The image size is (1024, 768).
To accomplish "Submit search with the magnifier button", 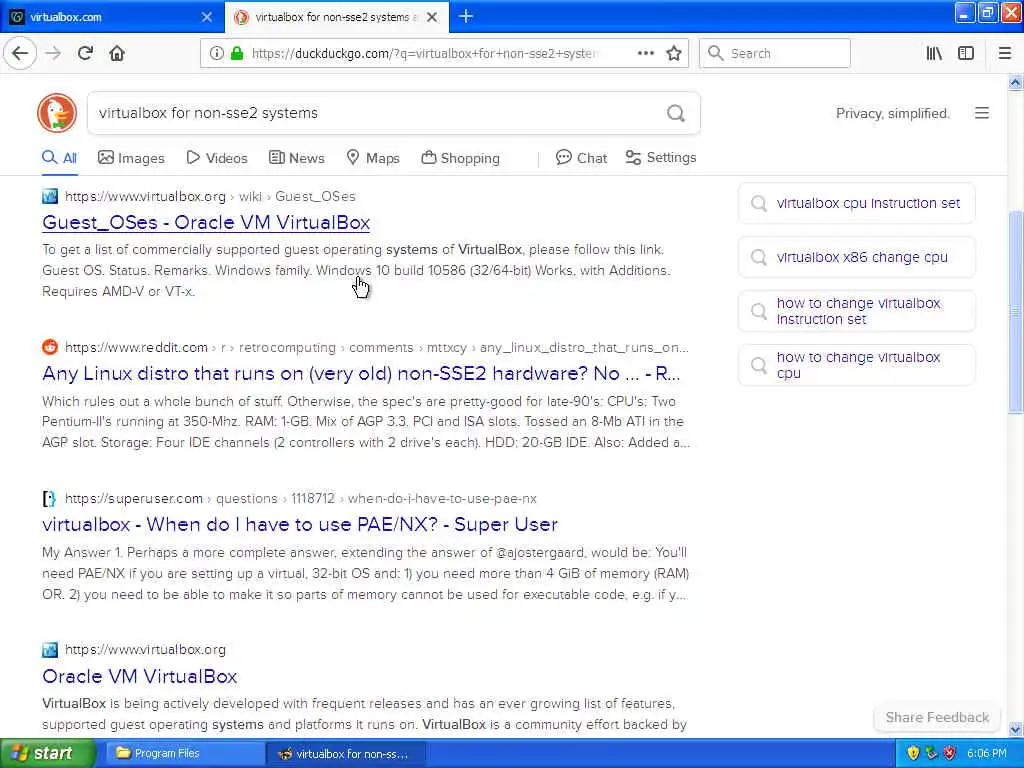I will 676,113.
